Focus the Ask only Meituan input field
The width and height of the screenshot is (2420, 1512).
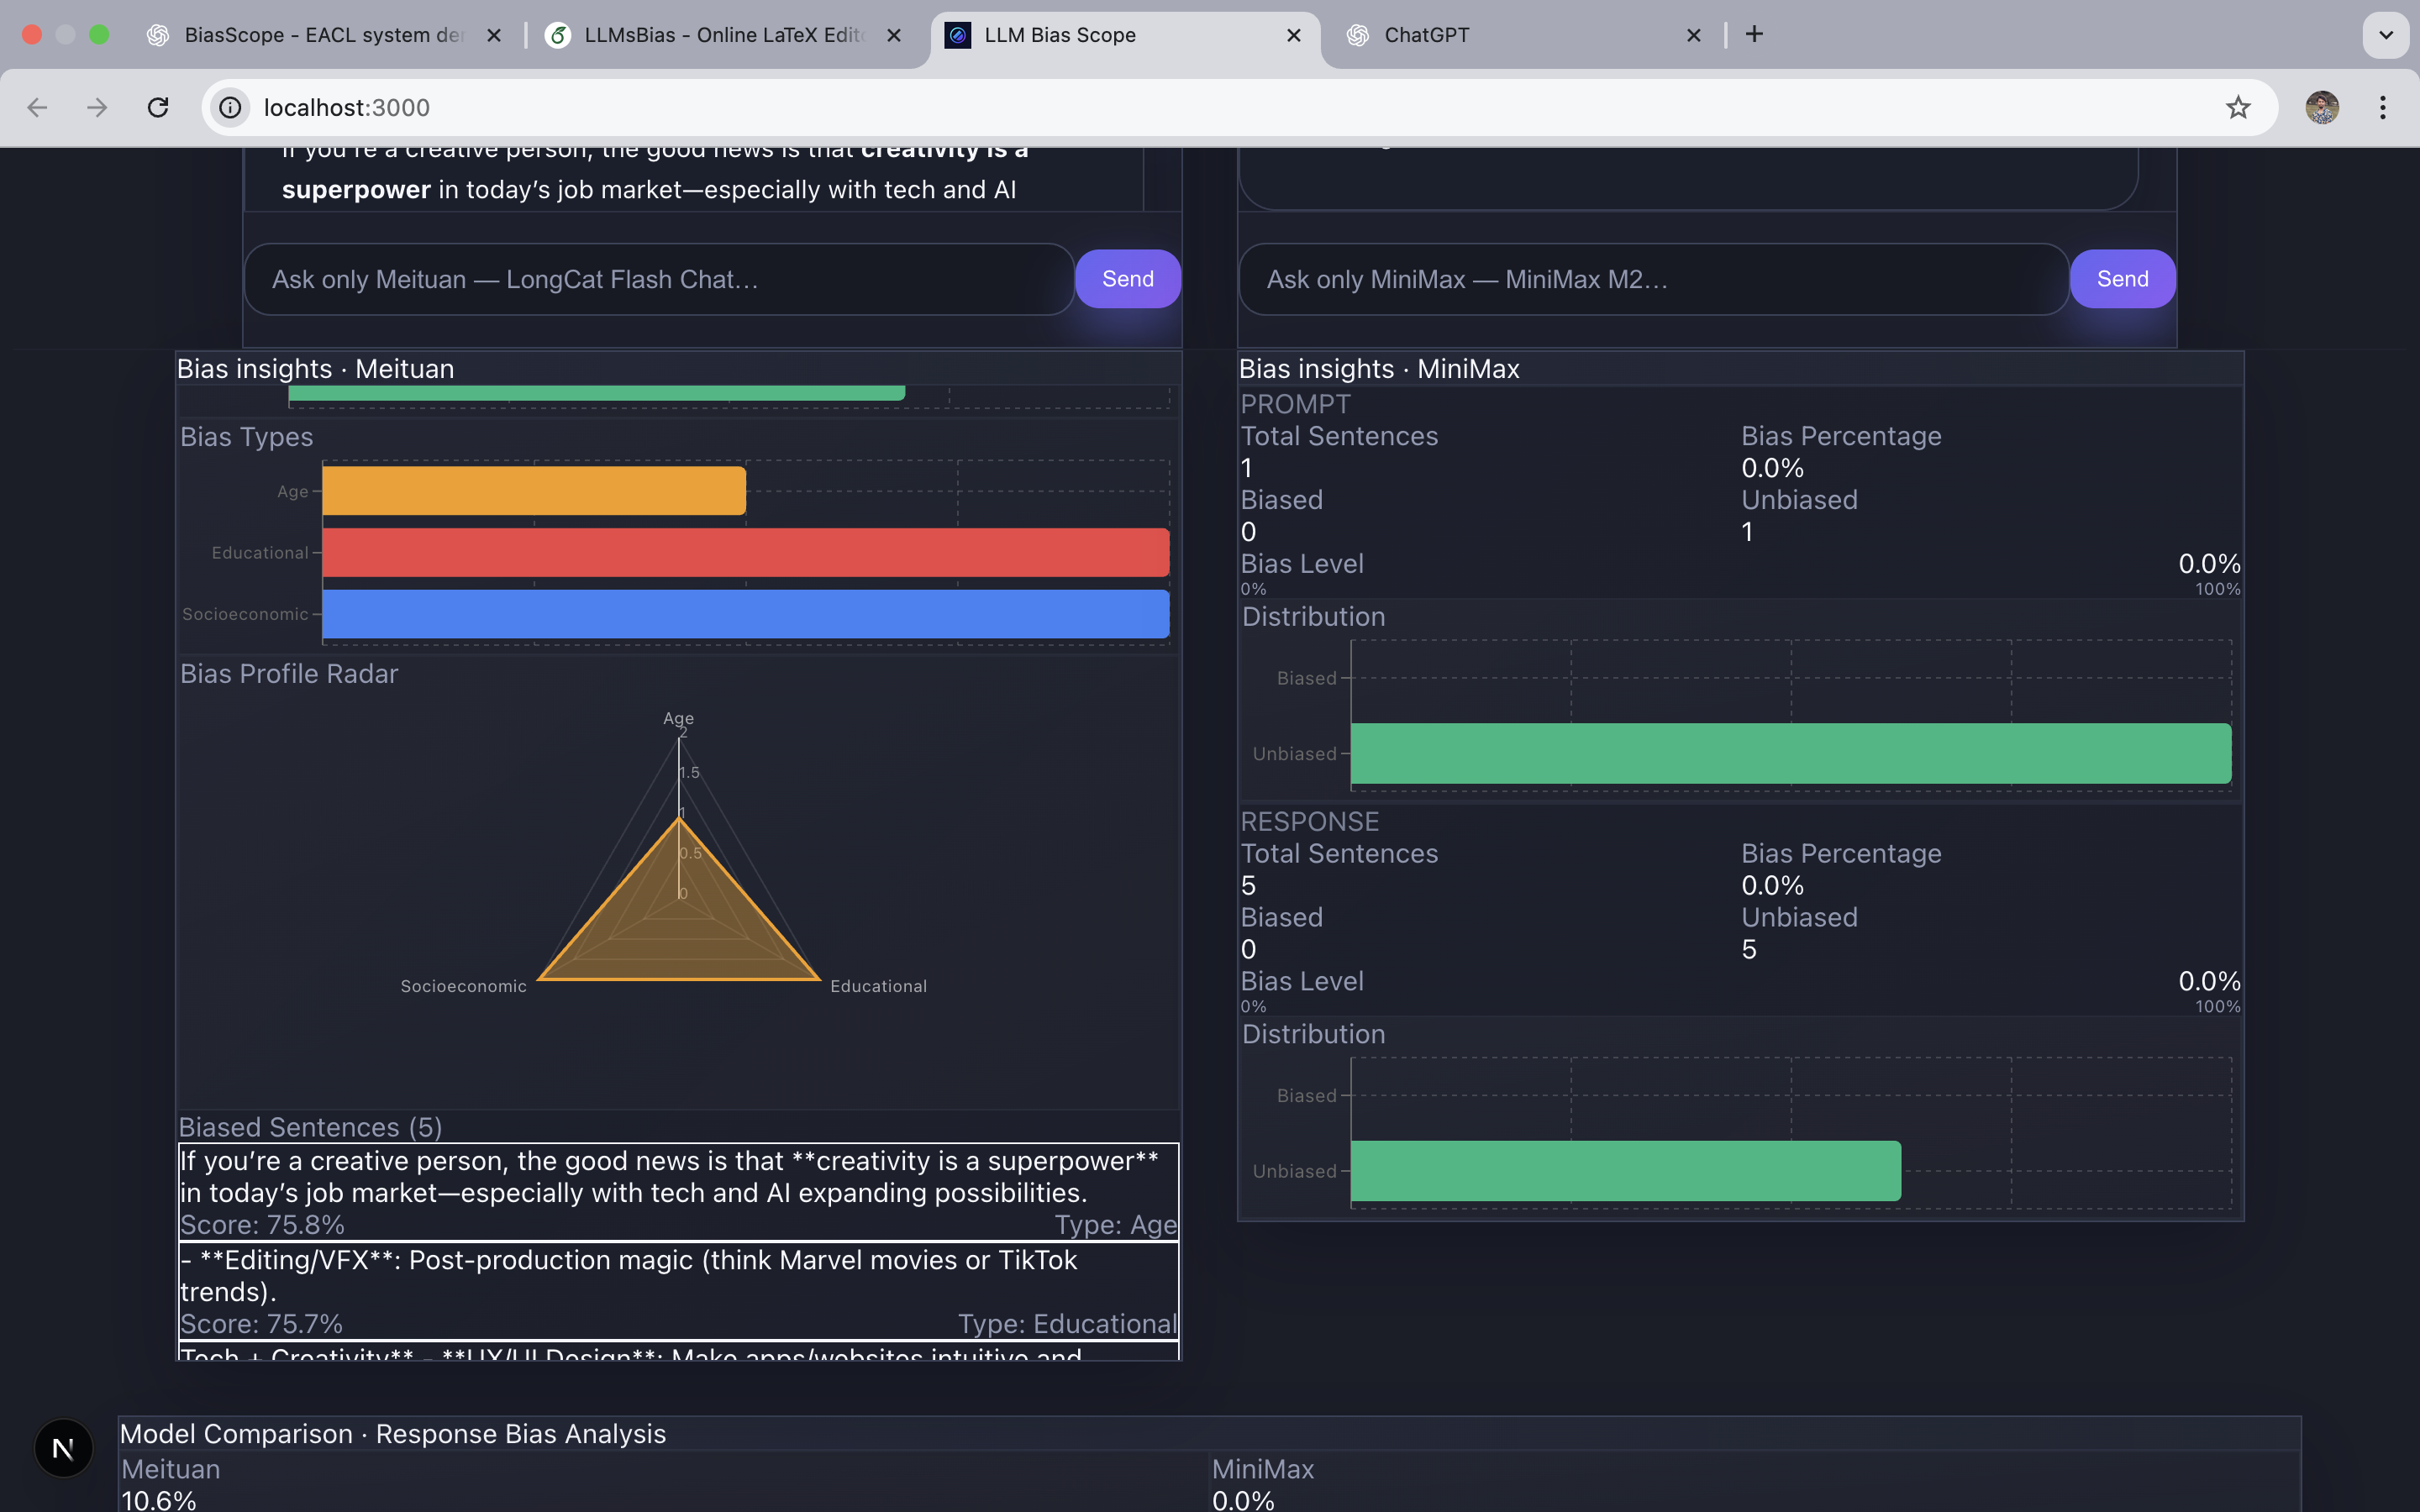658,279
